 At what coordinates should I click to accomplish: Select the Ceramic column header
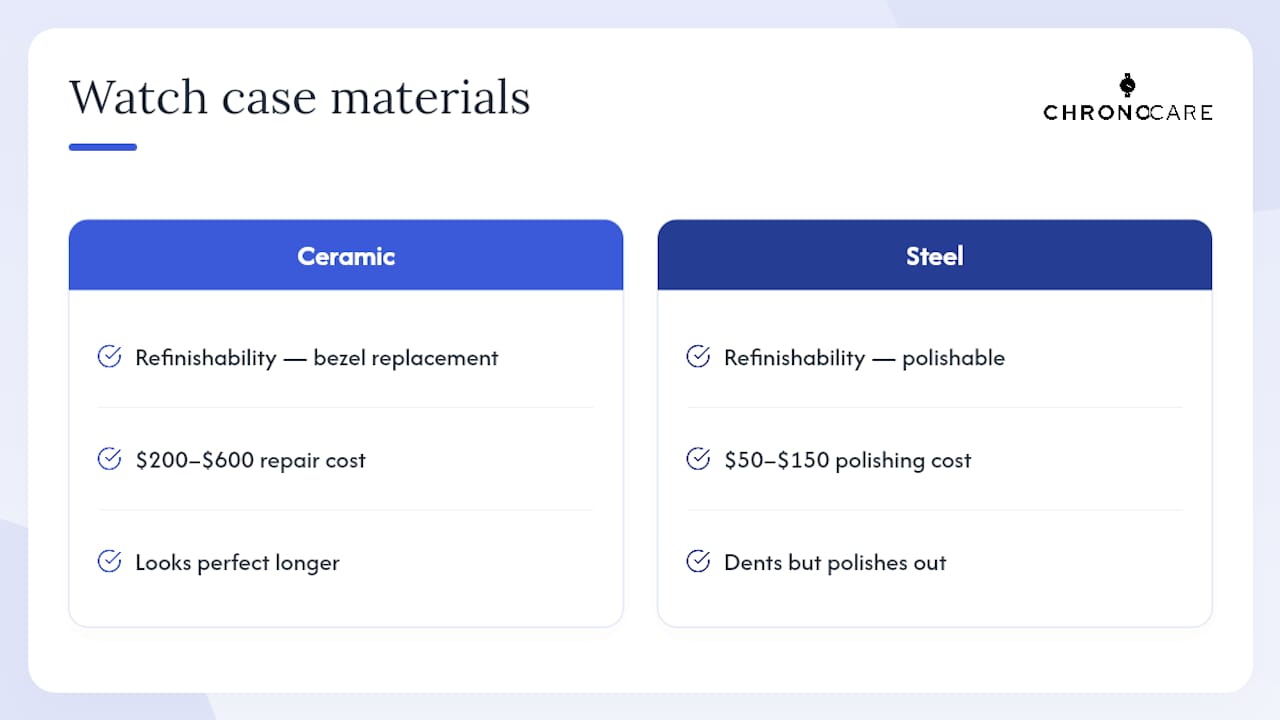(346, 255)
